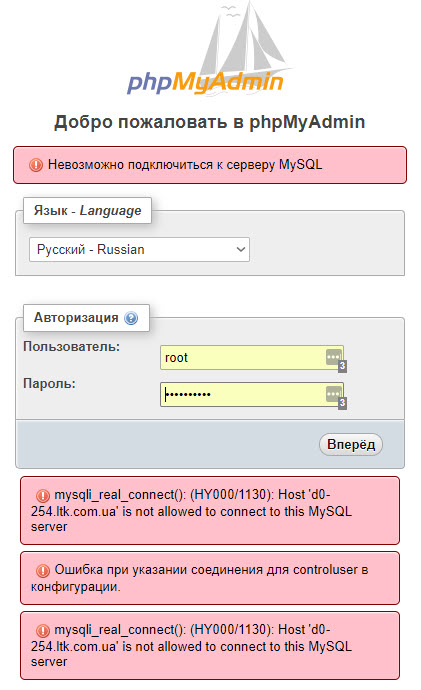
Task: Click the error icon beside "Невозможно подключиться" message
Action: pyautogui.click(x=36, y=165)
